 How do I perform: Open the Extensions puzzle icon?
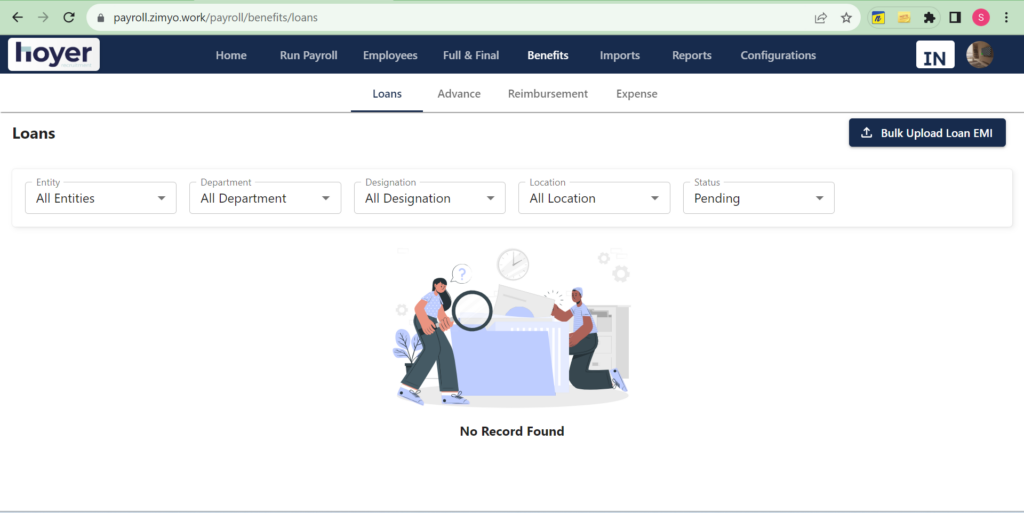(x=929, y=18)
